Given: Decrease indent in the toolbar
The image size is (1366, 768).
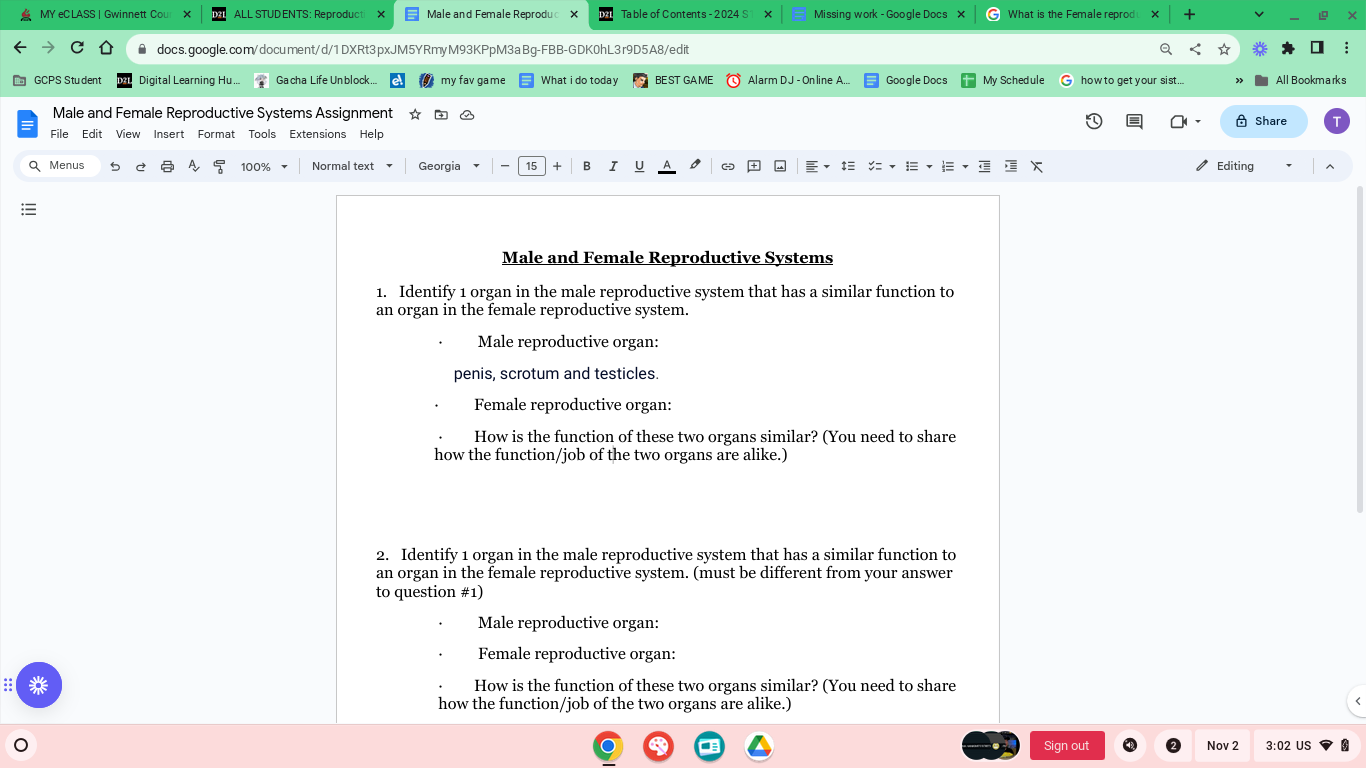Looking at the screenshot, I should click(x=984, y=166).
